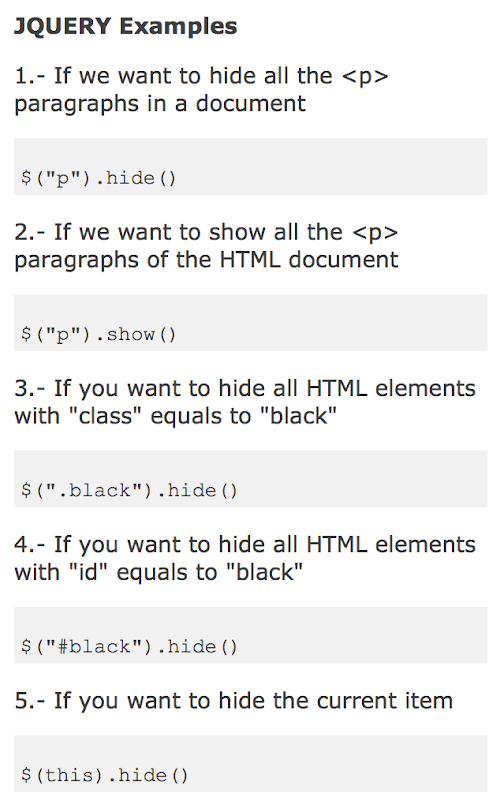Click the third gray code block background
500x808 pixels.
(x=251, y=479)
